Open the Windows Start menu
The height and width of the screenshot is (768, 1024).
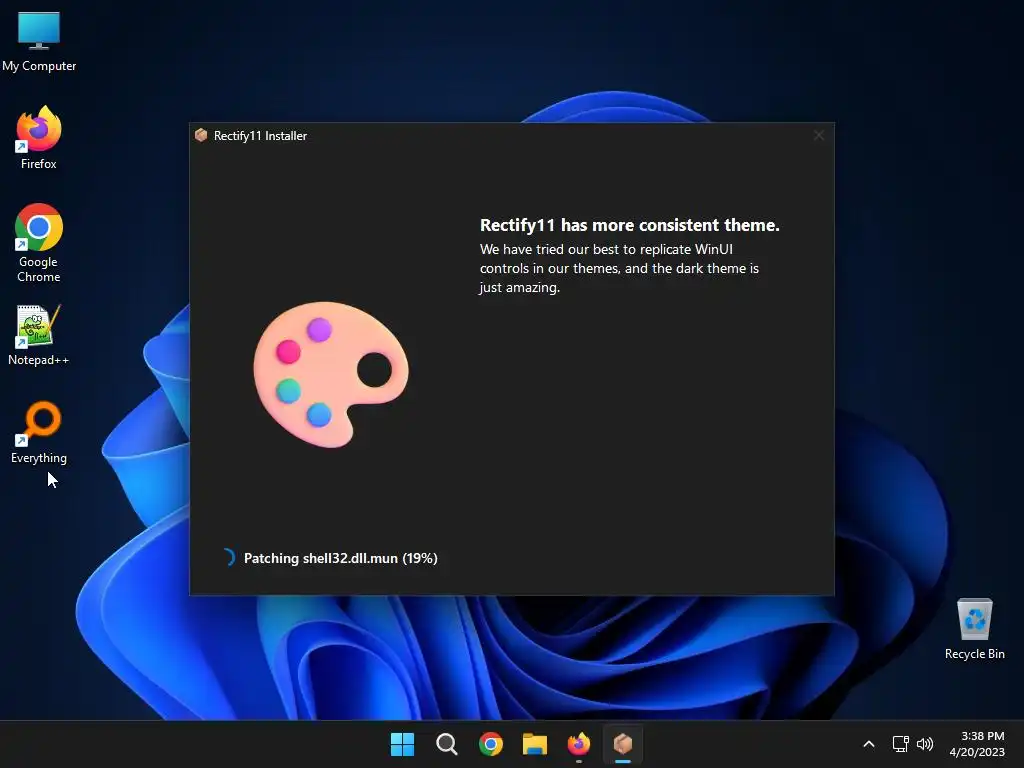(x=402, y=744)
